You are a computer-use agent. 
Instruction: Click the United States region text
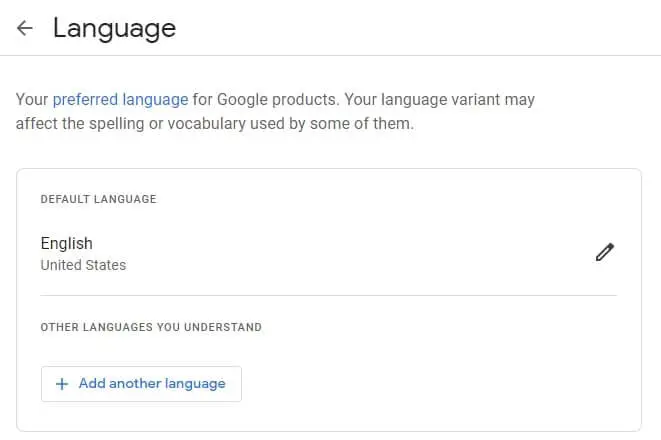tap(83, 265)
